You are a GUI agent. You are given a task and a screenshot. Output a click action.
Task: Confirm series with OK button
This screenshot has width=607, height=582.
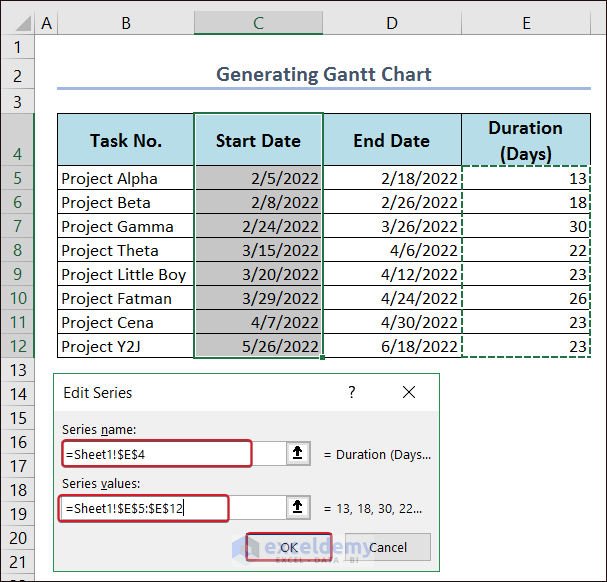pos(289,547)
